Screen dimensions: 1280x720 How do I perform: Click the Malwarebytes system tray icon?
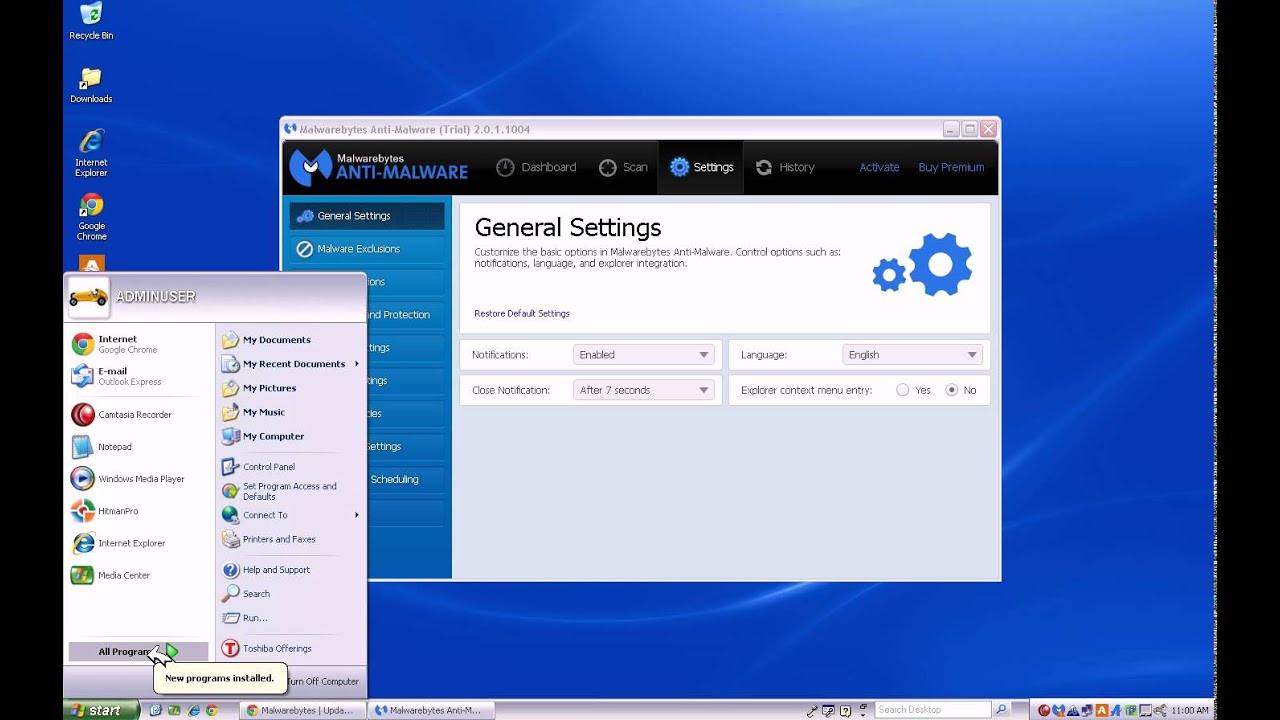click(1058, 710)
